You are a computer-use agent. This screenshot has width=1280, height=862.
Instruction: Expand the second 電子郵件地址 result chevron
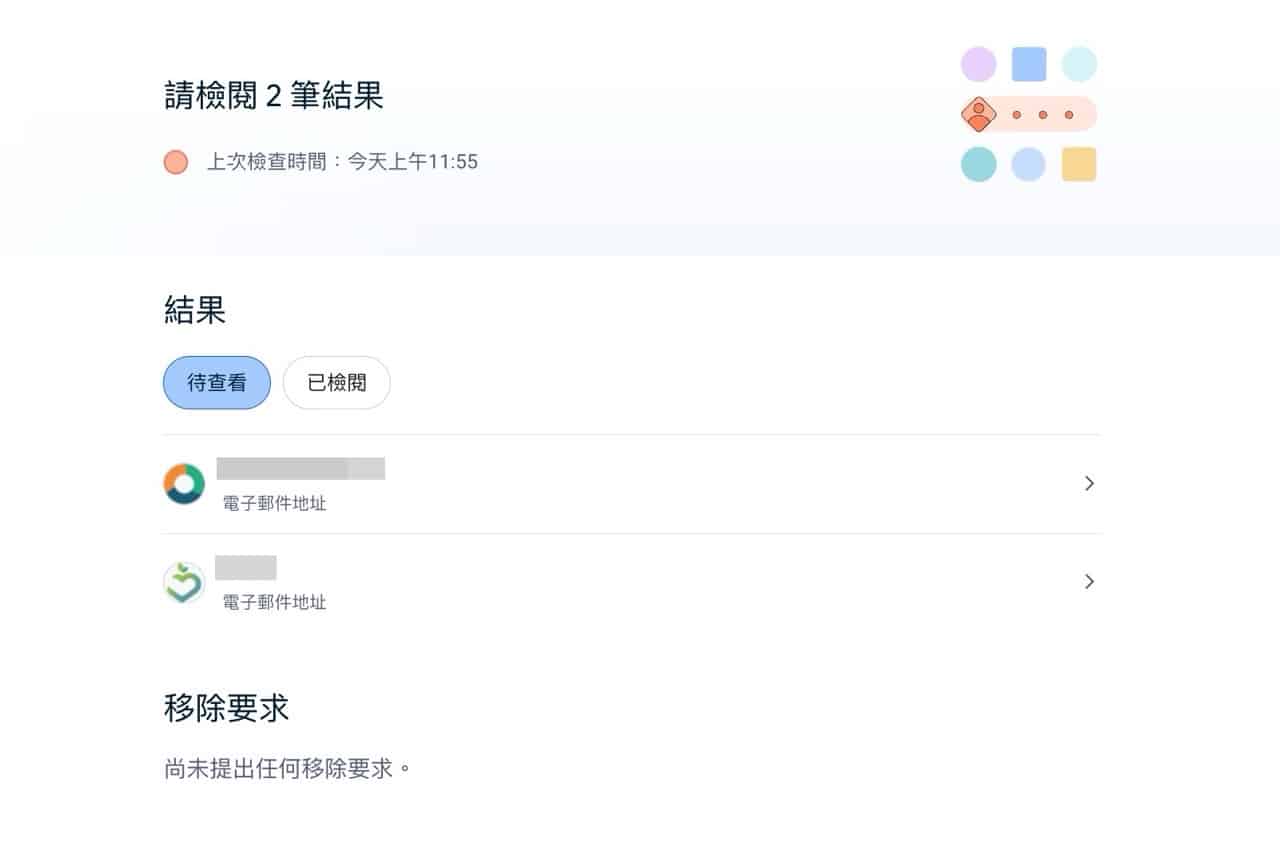pyautogui.click(x=1089, y=581)
